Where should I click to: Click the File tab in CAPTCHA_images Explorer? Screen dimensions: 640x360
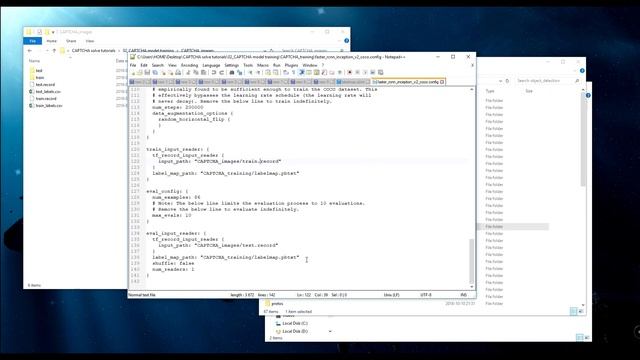(x=33, y=41)
